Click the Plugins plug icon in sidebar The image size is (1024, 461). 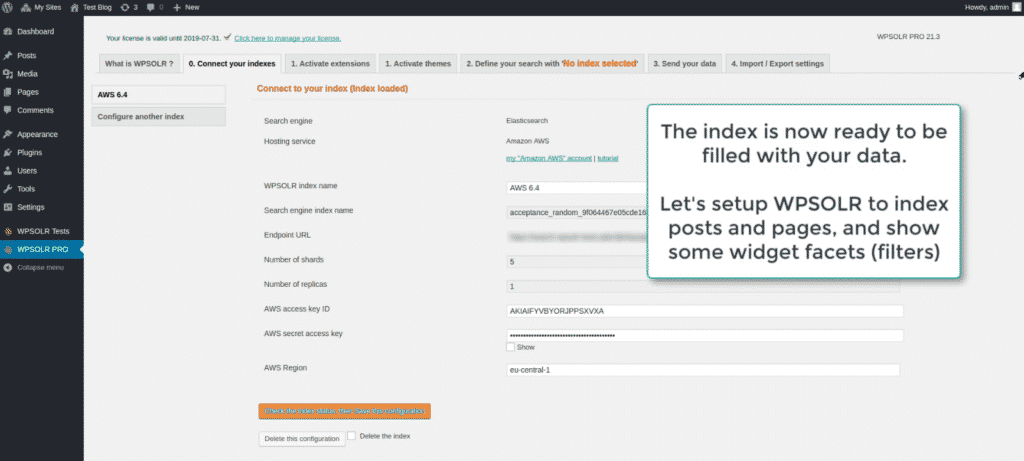tap(8, 153)
